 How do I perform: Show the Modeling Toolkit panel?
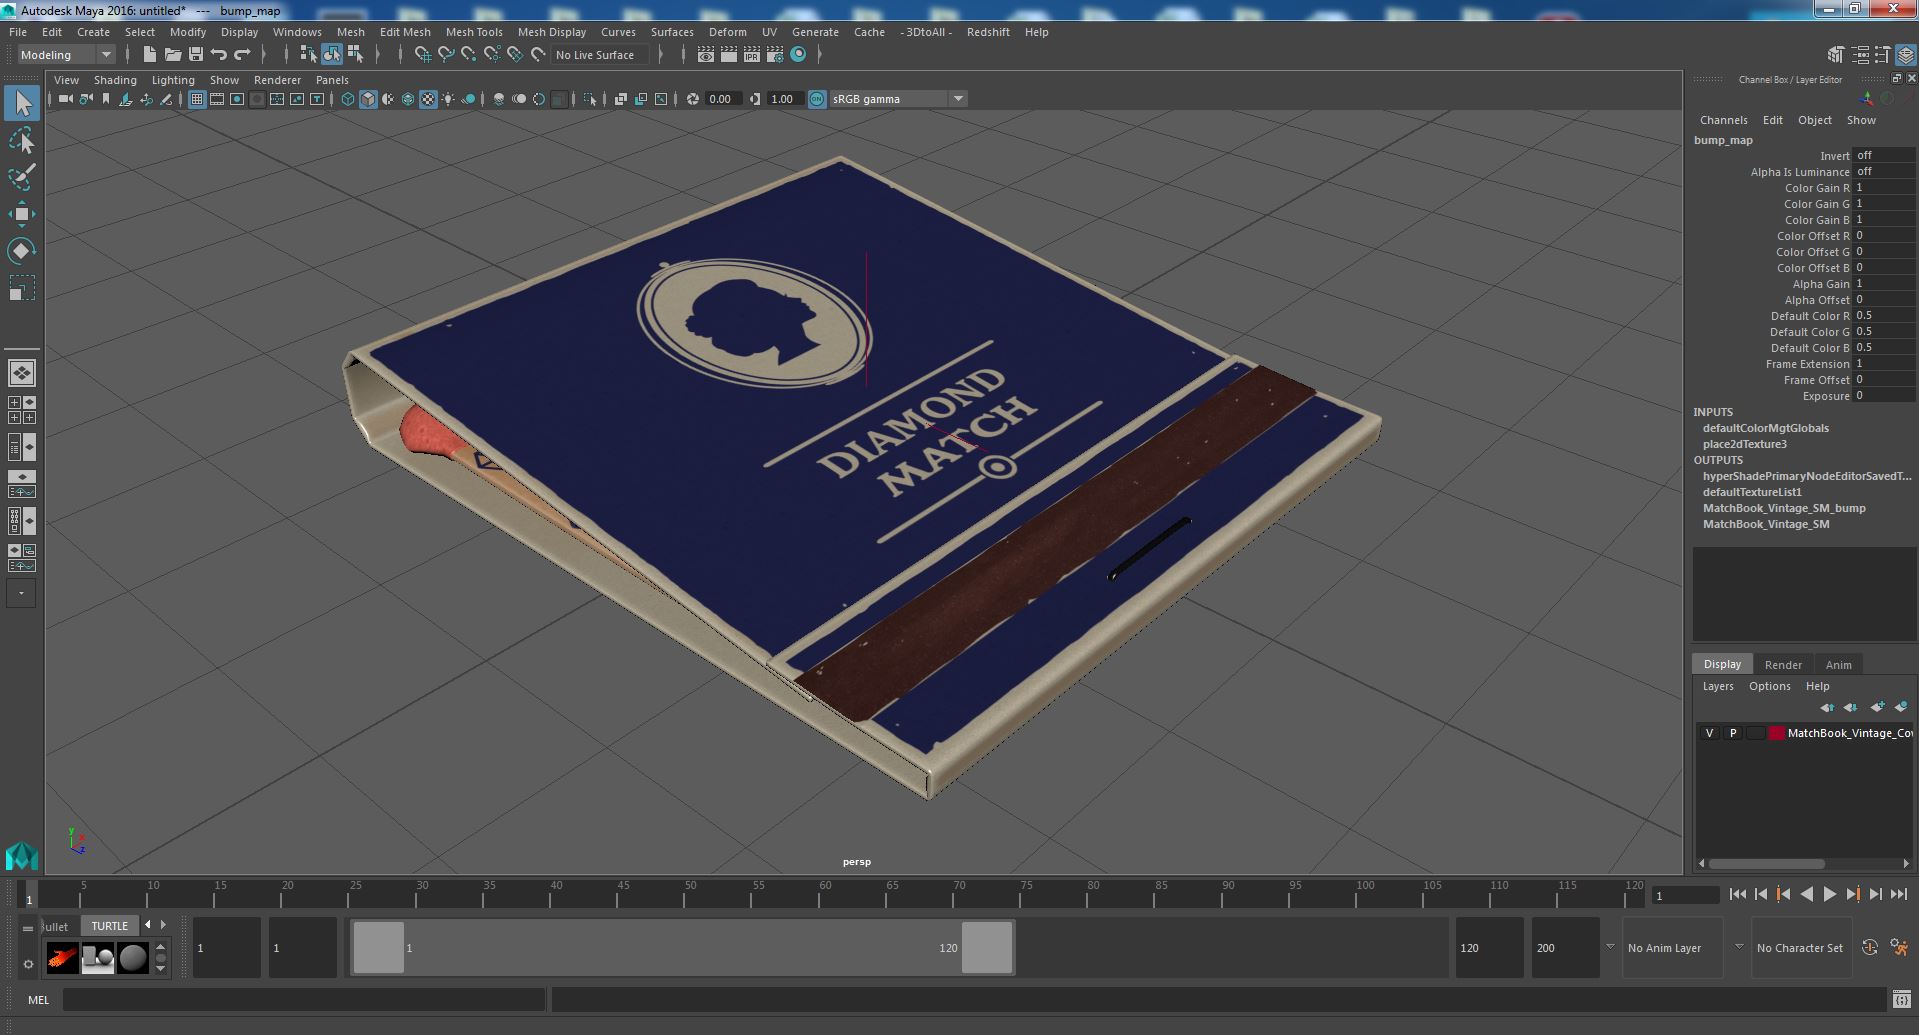1836,55
